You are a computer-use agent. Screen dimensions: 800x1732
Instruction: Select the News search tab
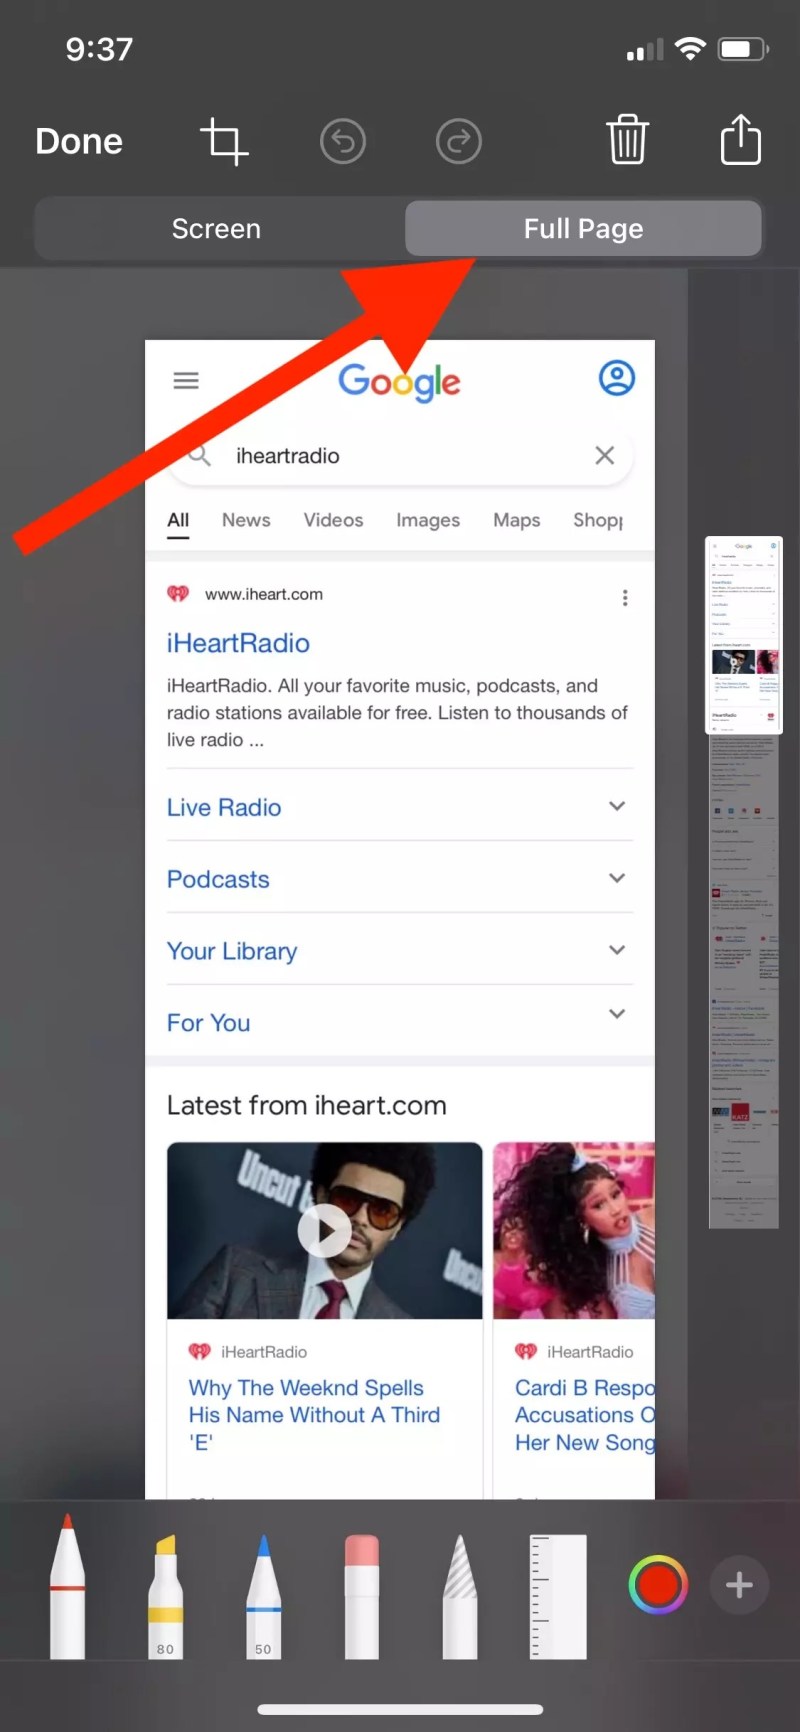click(246, 520)
